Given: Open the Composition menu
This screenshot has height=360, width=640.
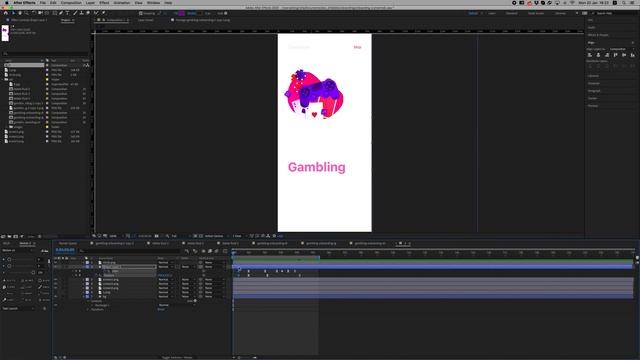Looking at the screenshot, I should click(x=71, y=2).
